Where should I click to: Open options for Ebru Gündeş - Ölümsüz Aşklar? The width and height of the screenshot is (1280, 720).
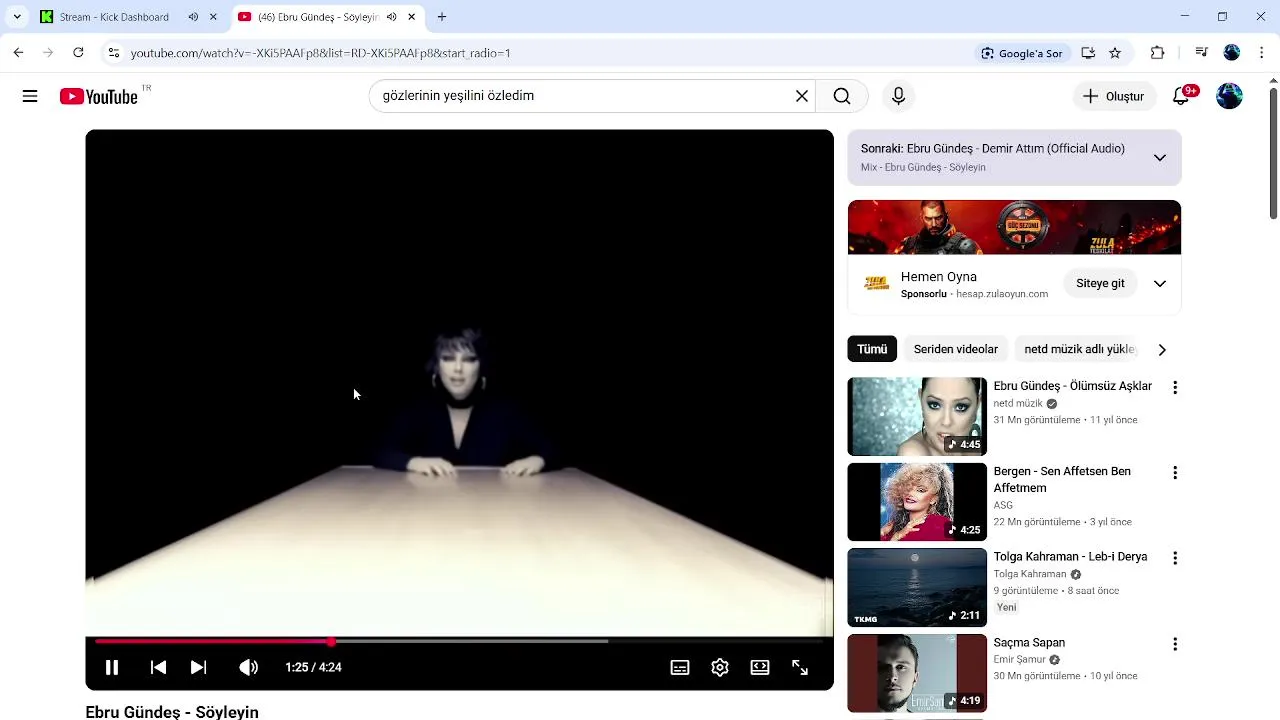(x=1175, y=387)
